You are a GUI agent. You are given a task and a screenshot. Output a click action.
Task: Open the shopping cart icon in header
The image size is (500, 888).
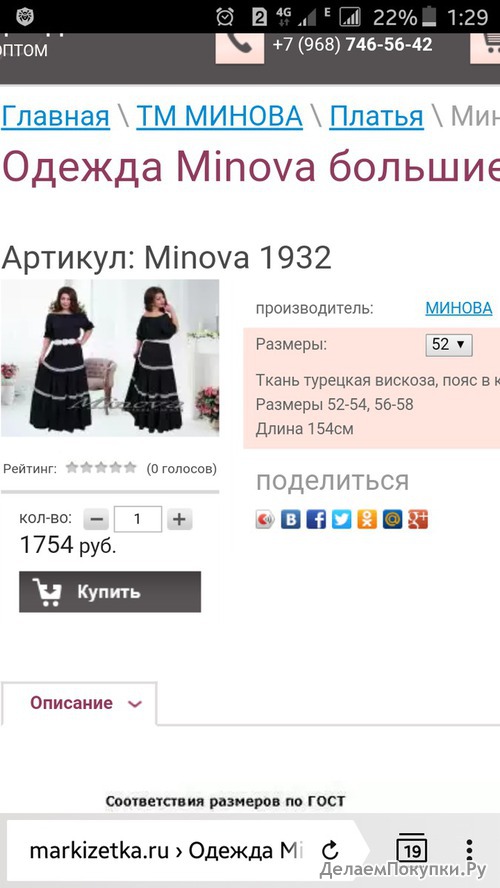485,46
